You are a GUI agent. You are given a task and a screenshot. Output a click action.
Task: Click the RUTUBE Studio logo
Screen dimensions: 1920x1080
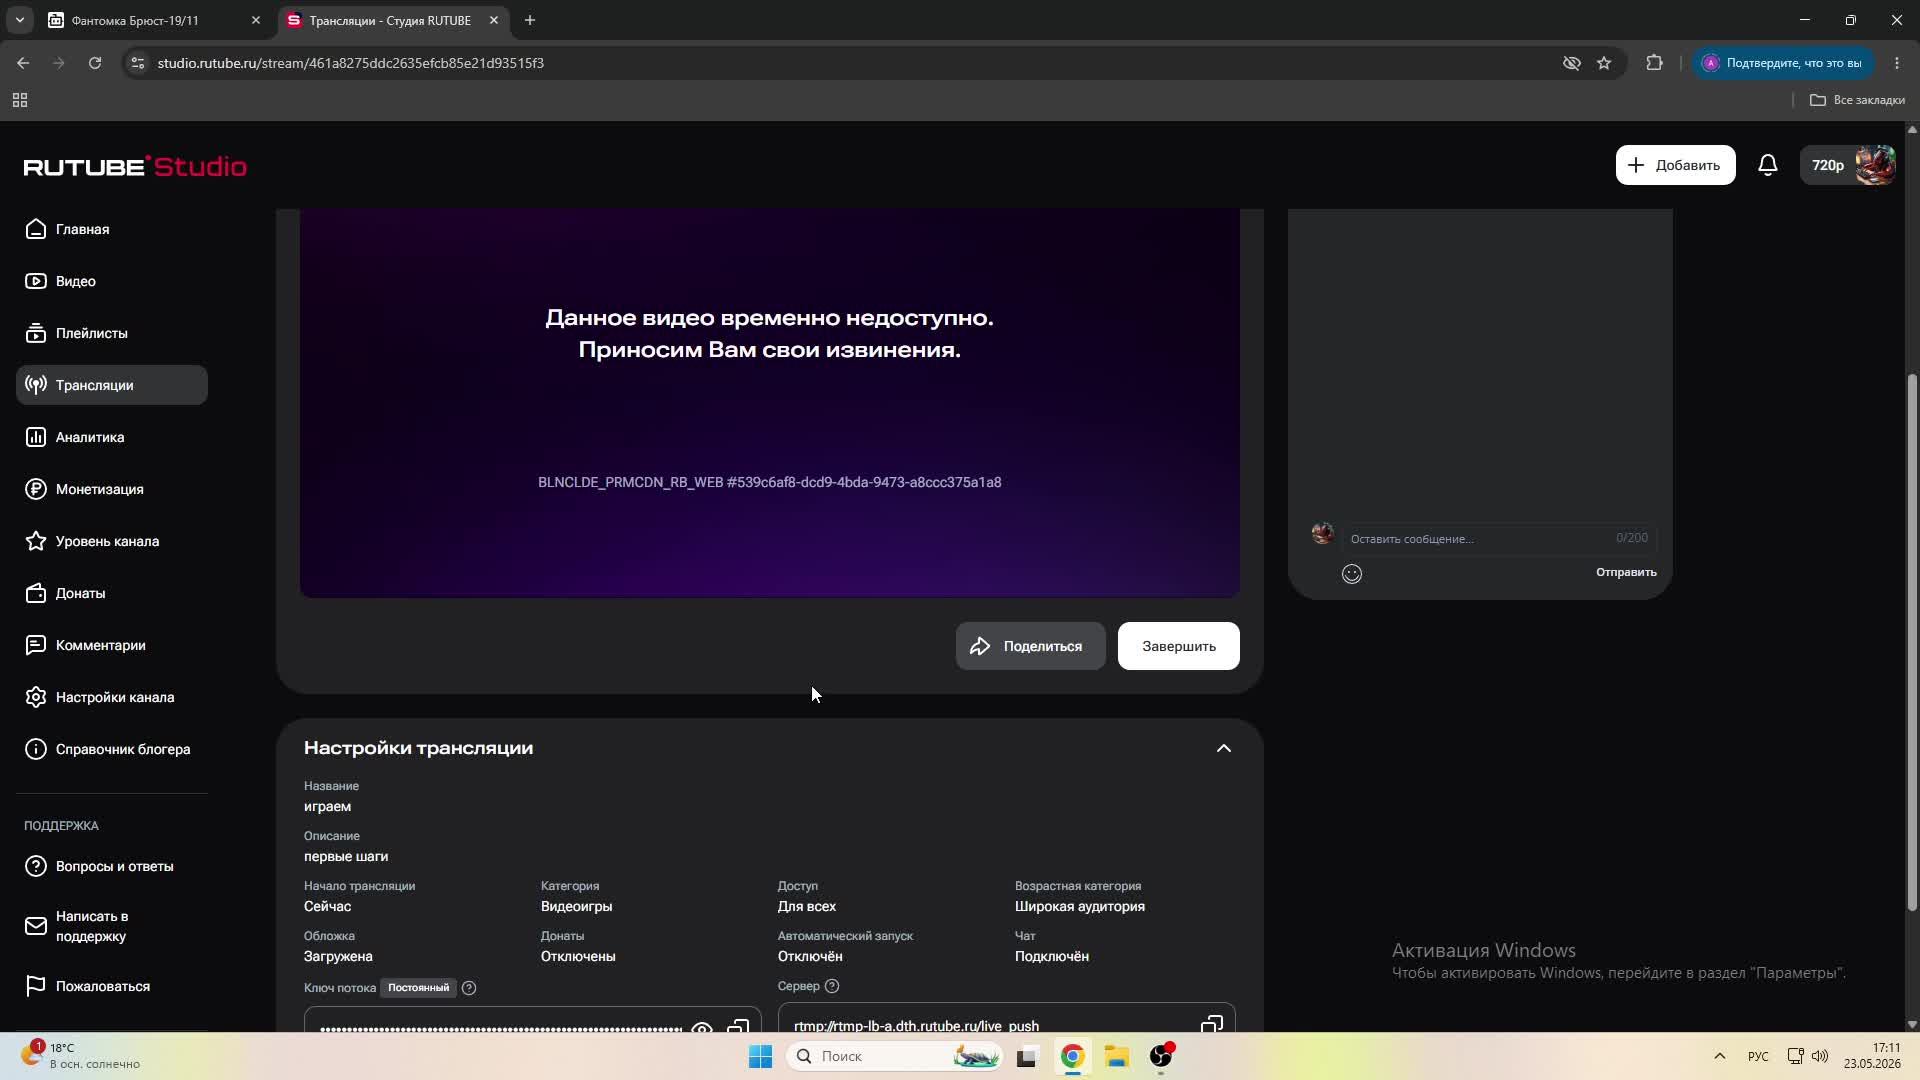pyautogui.click(x=135, y=166)
